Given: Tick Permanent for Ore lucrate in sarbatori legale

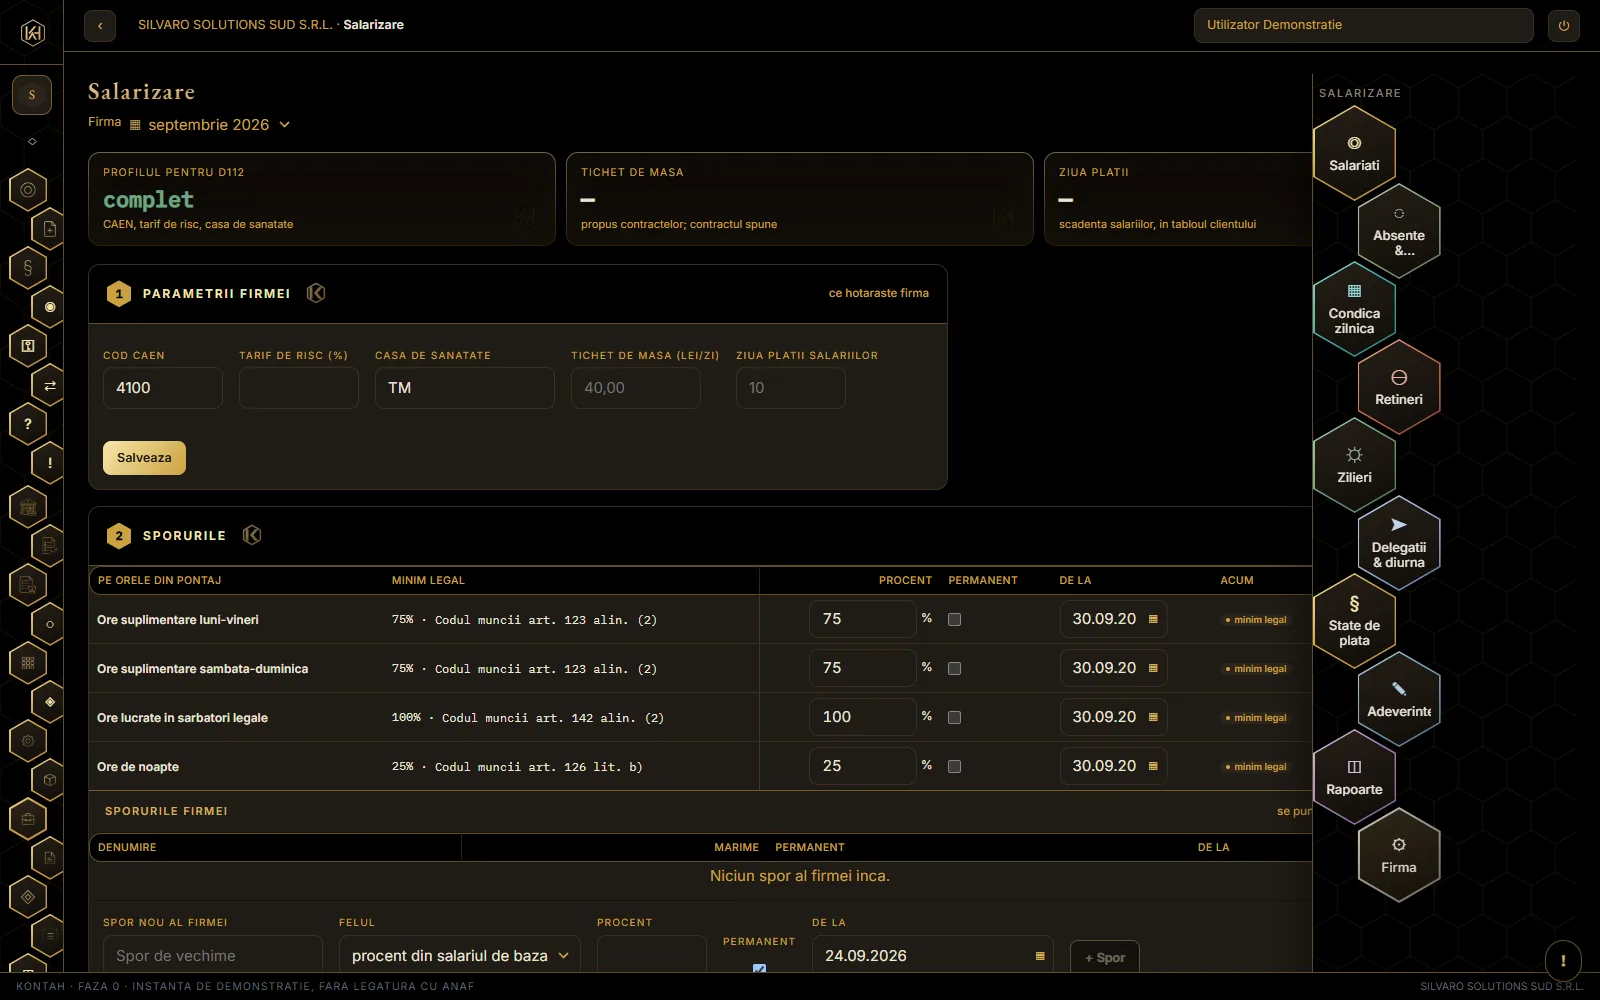Looking at the screenshot, I should 954,718.
